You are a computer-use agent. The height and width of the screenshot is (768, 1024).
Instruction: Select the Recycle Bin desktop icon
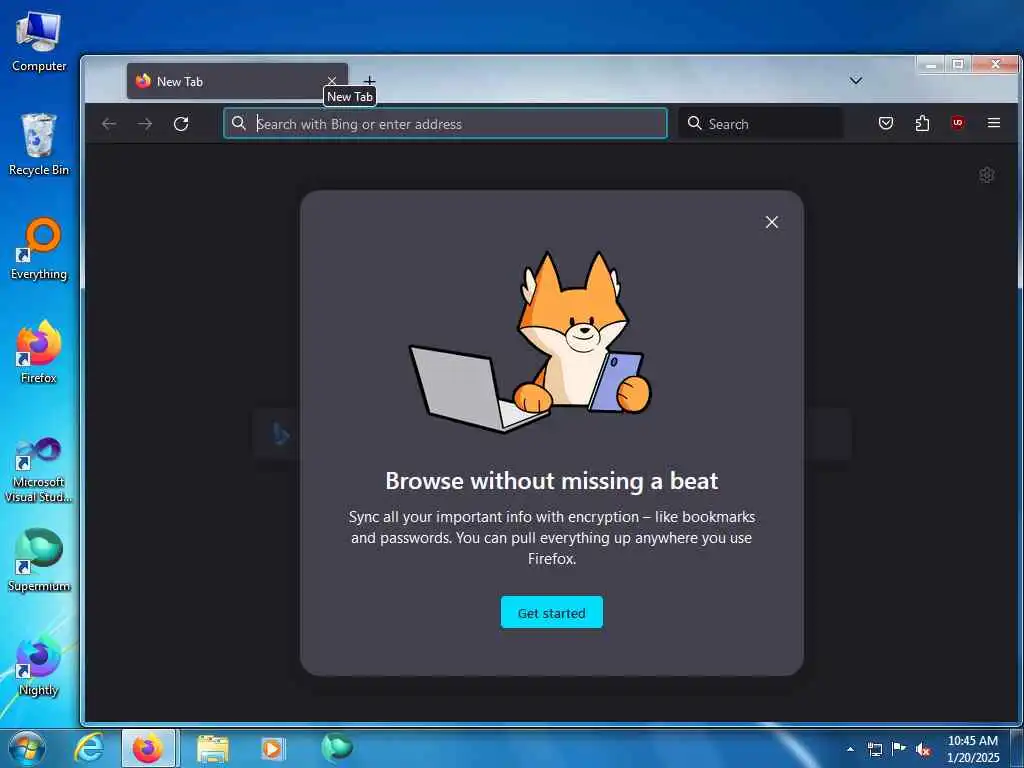tap(39, 145)
